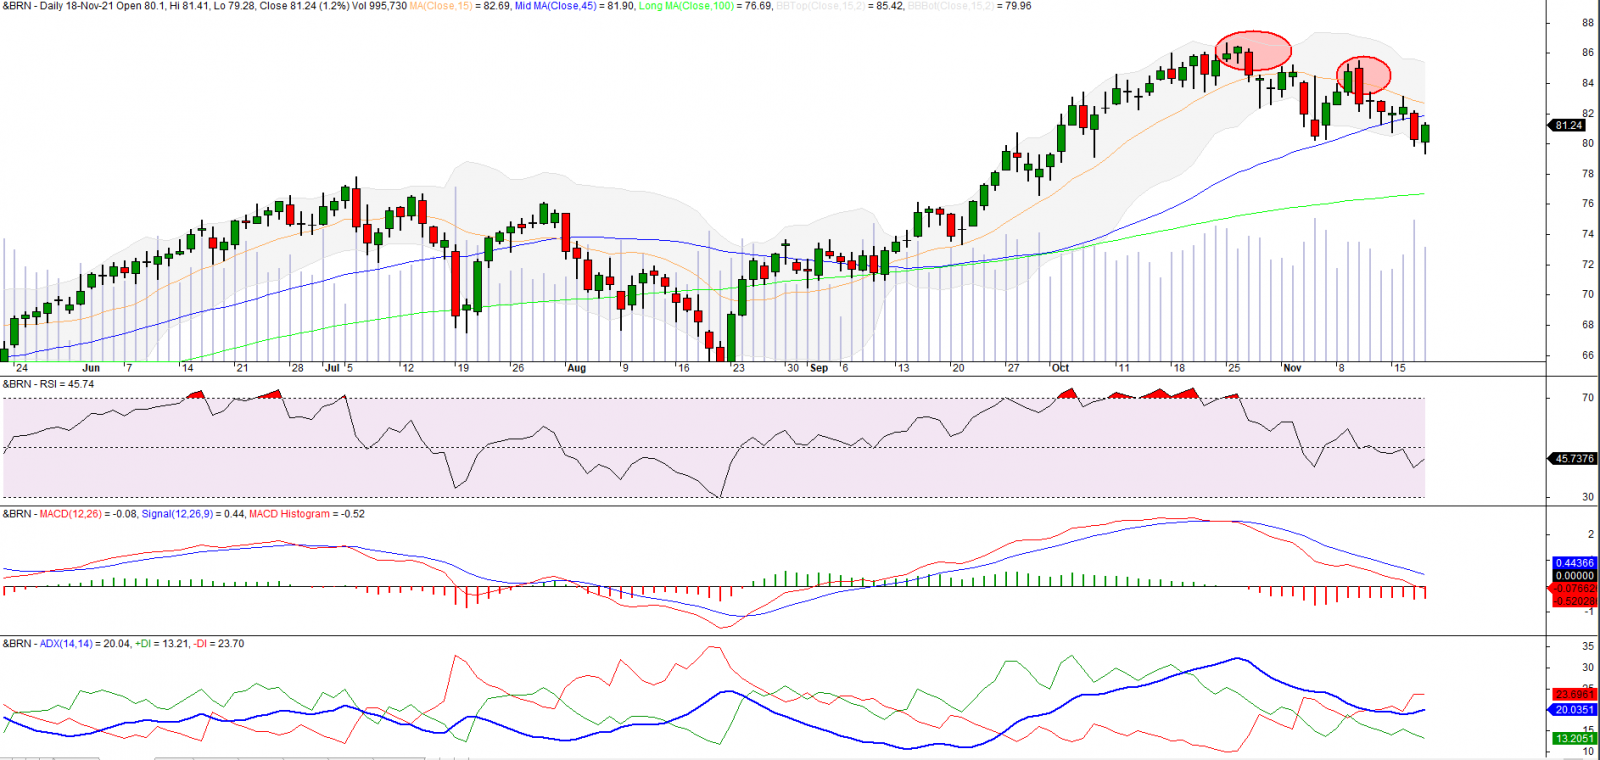Click the 35 label on ADX axis
1600x760 pixels.
pos(1588,647)
